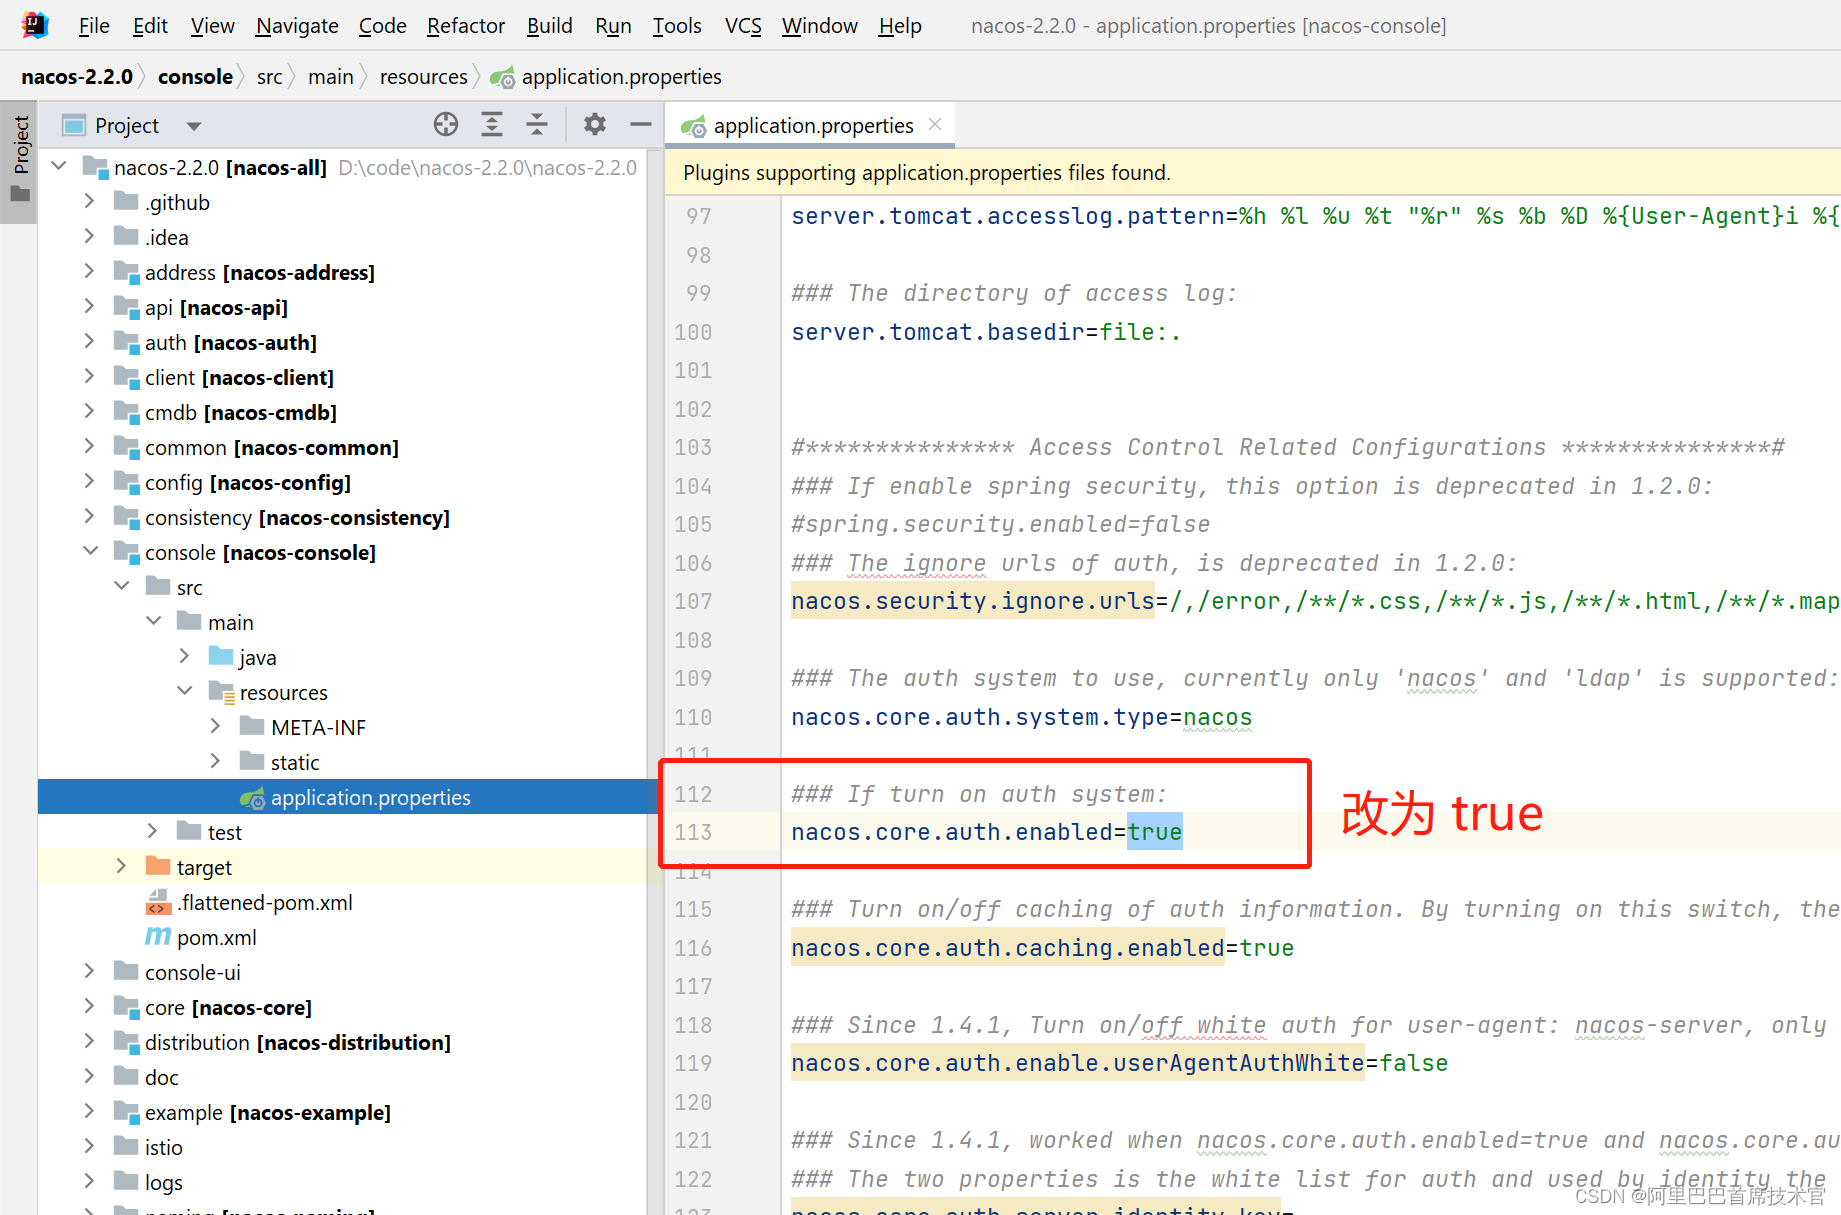Hide the Project tool window with minus icon
Screen dimensions: 1841x1215
pyautogui.click(x=641, y=125)
